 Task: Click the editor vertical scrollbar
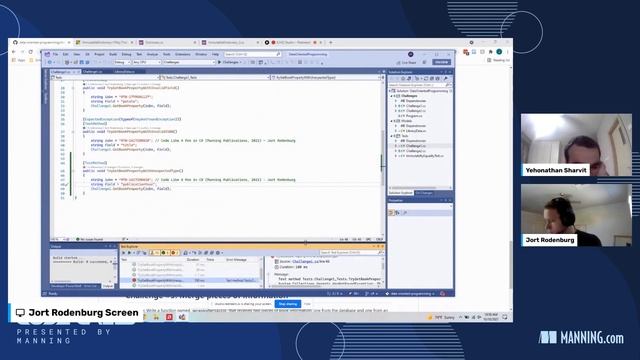[x=383, y=159]
